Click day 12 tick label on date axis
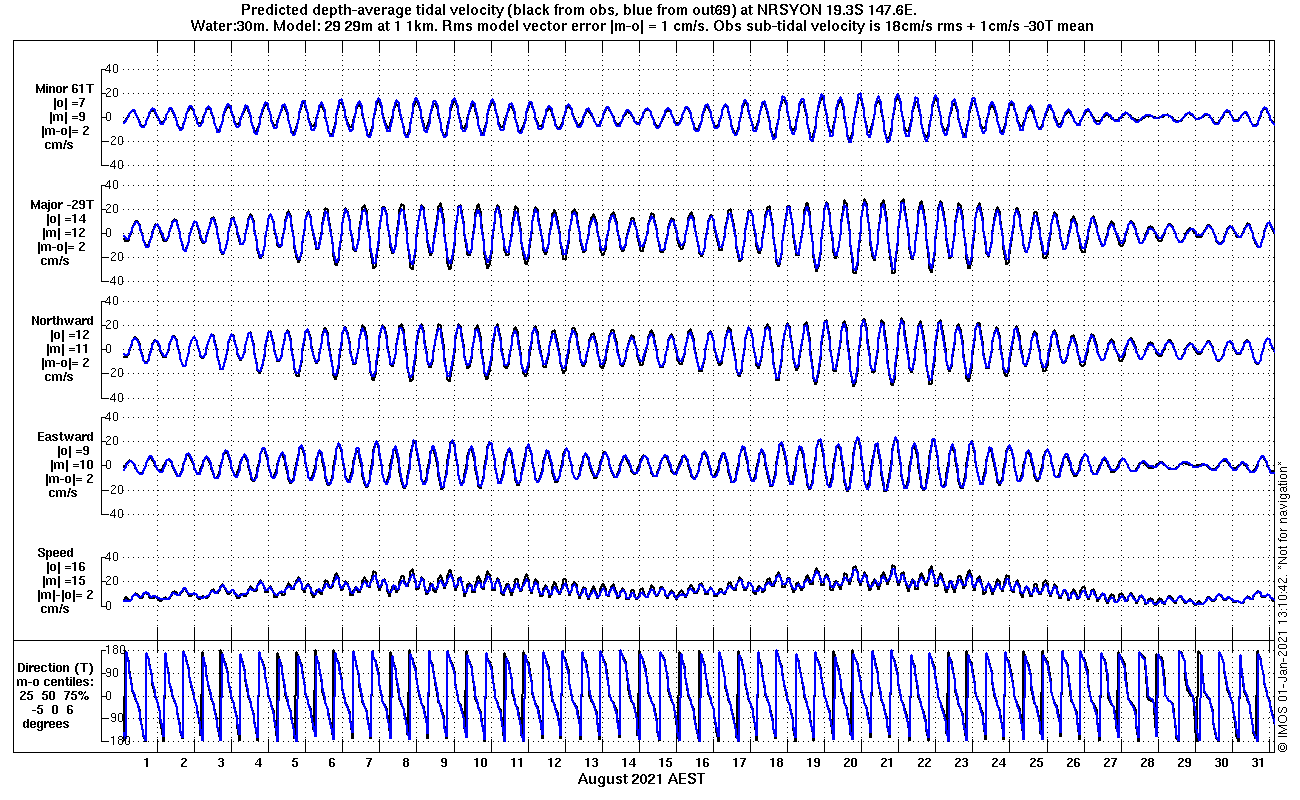This screenshot has width=1300, height=800. 554,762
